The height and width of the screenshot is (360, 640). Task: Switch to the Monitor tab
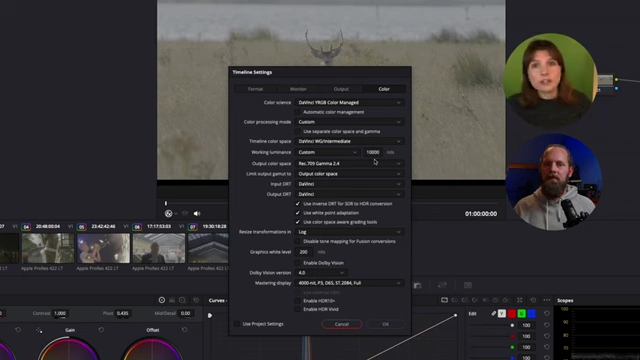(x=298, y=89)
